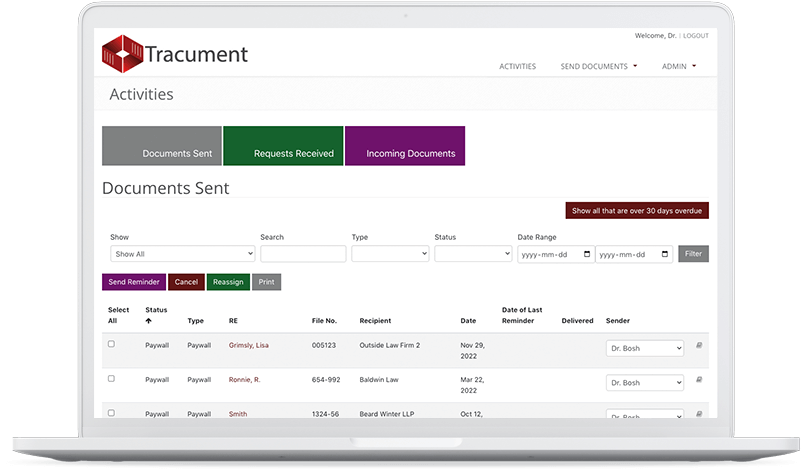Select the Grimsly, Lisa row checkbox
Screen dimensions: 804x472
pos(111,344)
